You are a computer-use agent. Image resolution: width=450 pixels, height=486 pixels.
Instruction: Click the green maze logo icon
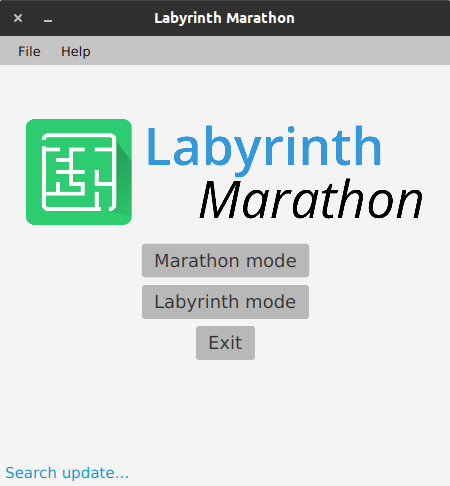point(79,172)
